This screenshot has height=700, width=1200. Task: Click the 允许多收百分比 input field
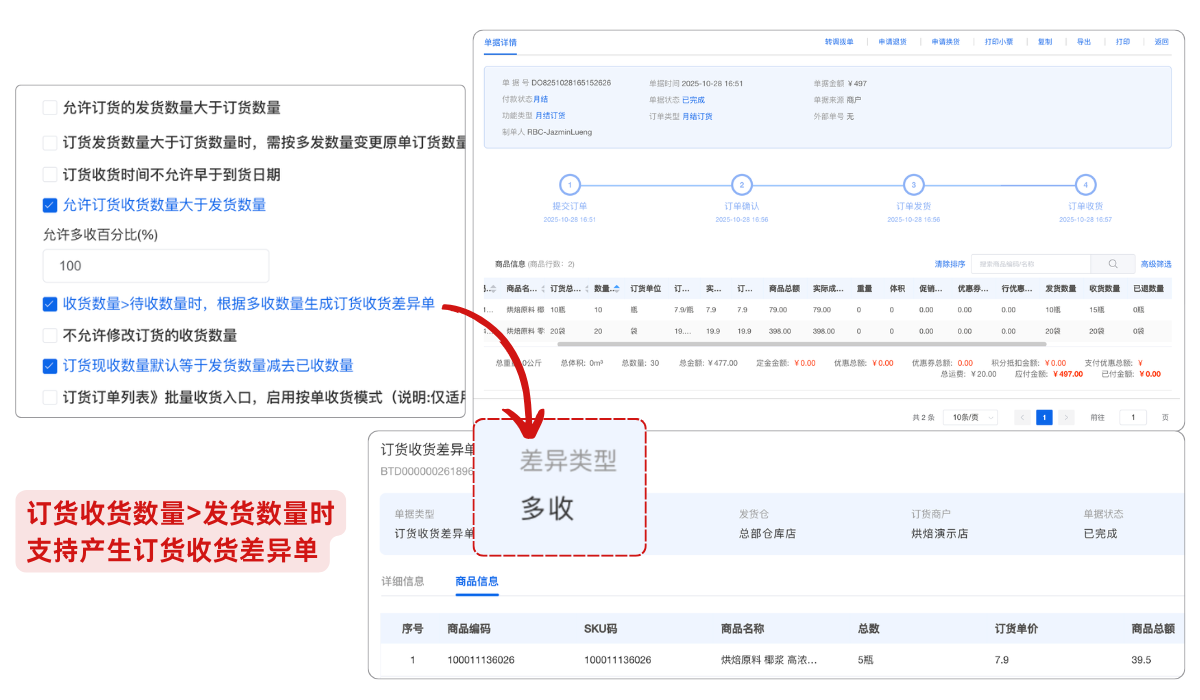[155, 266]
